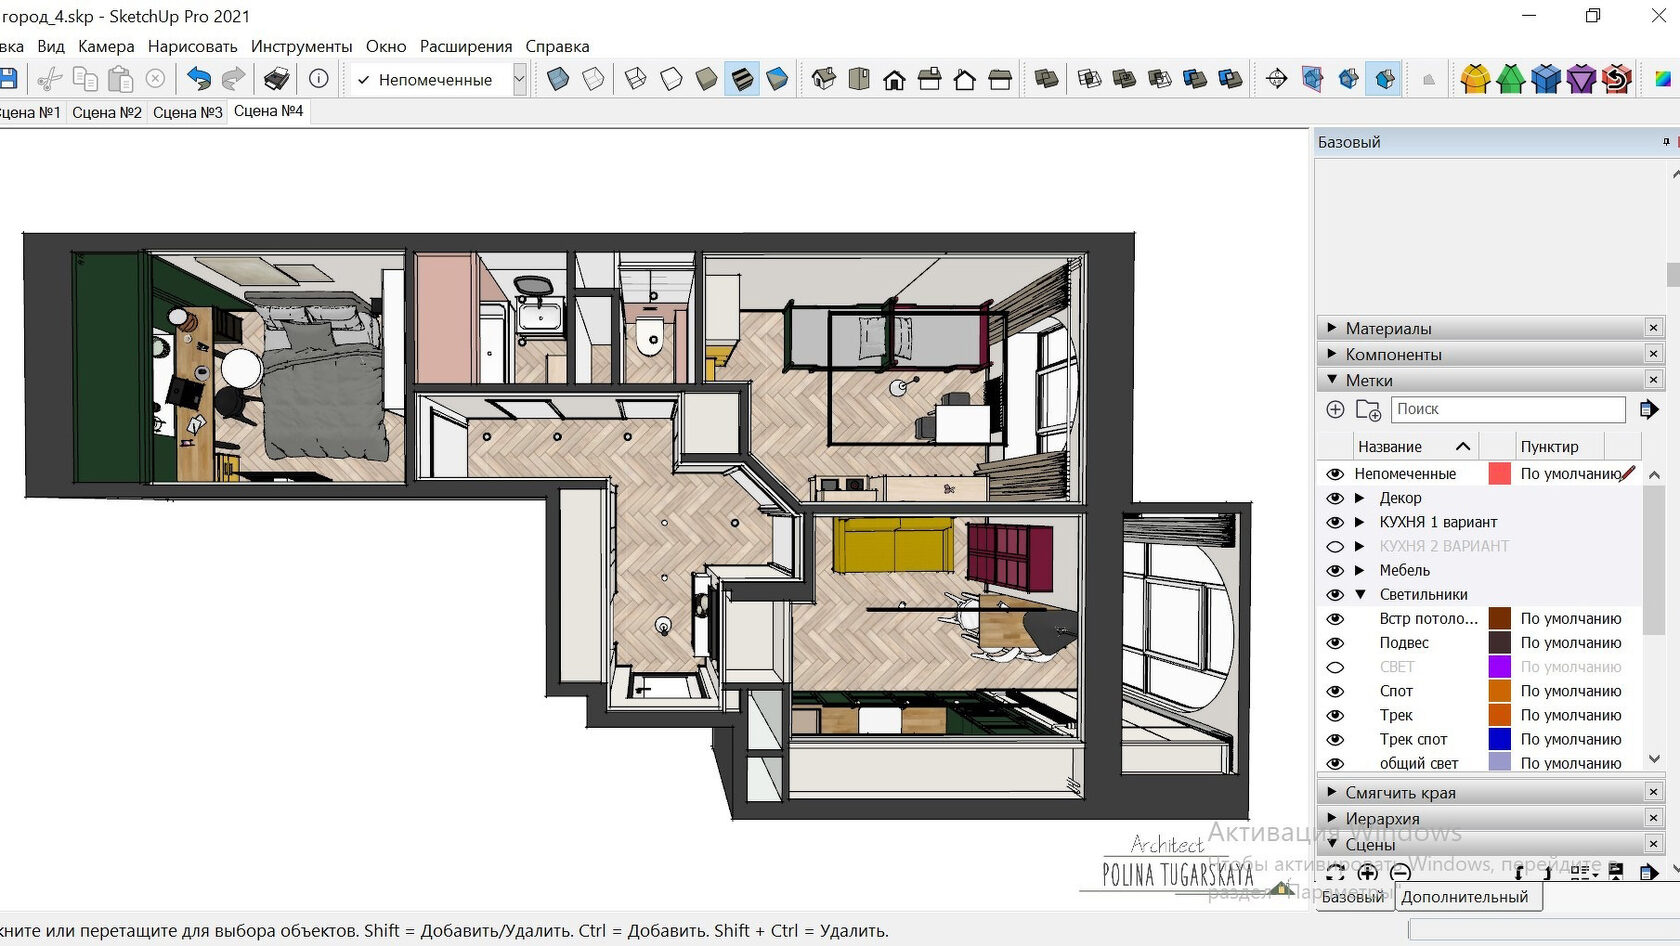Image resolution: width=1680 pixels, height=946 pixels.
Task: Open the Камера menu
Action: coord(106,46)
